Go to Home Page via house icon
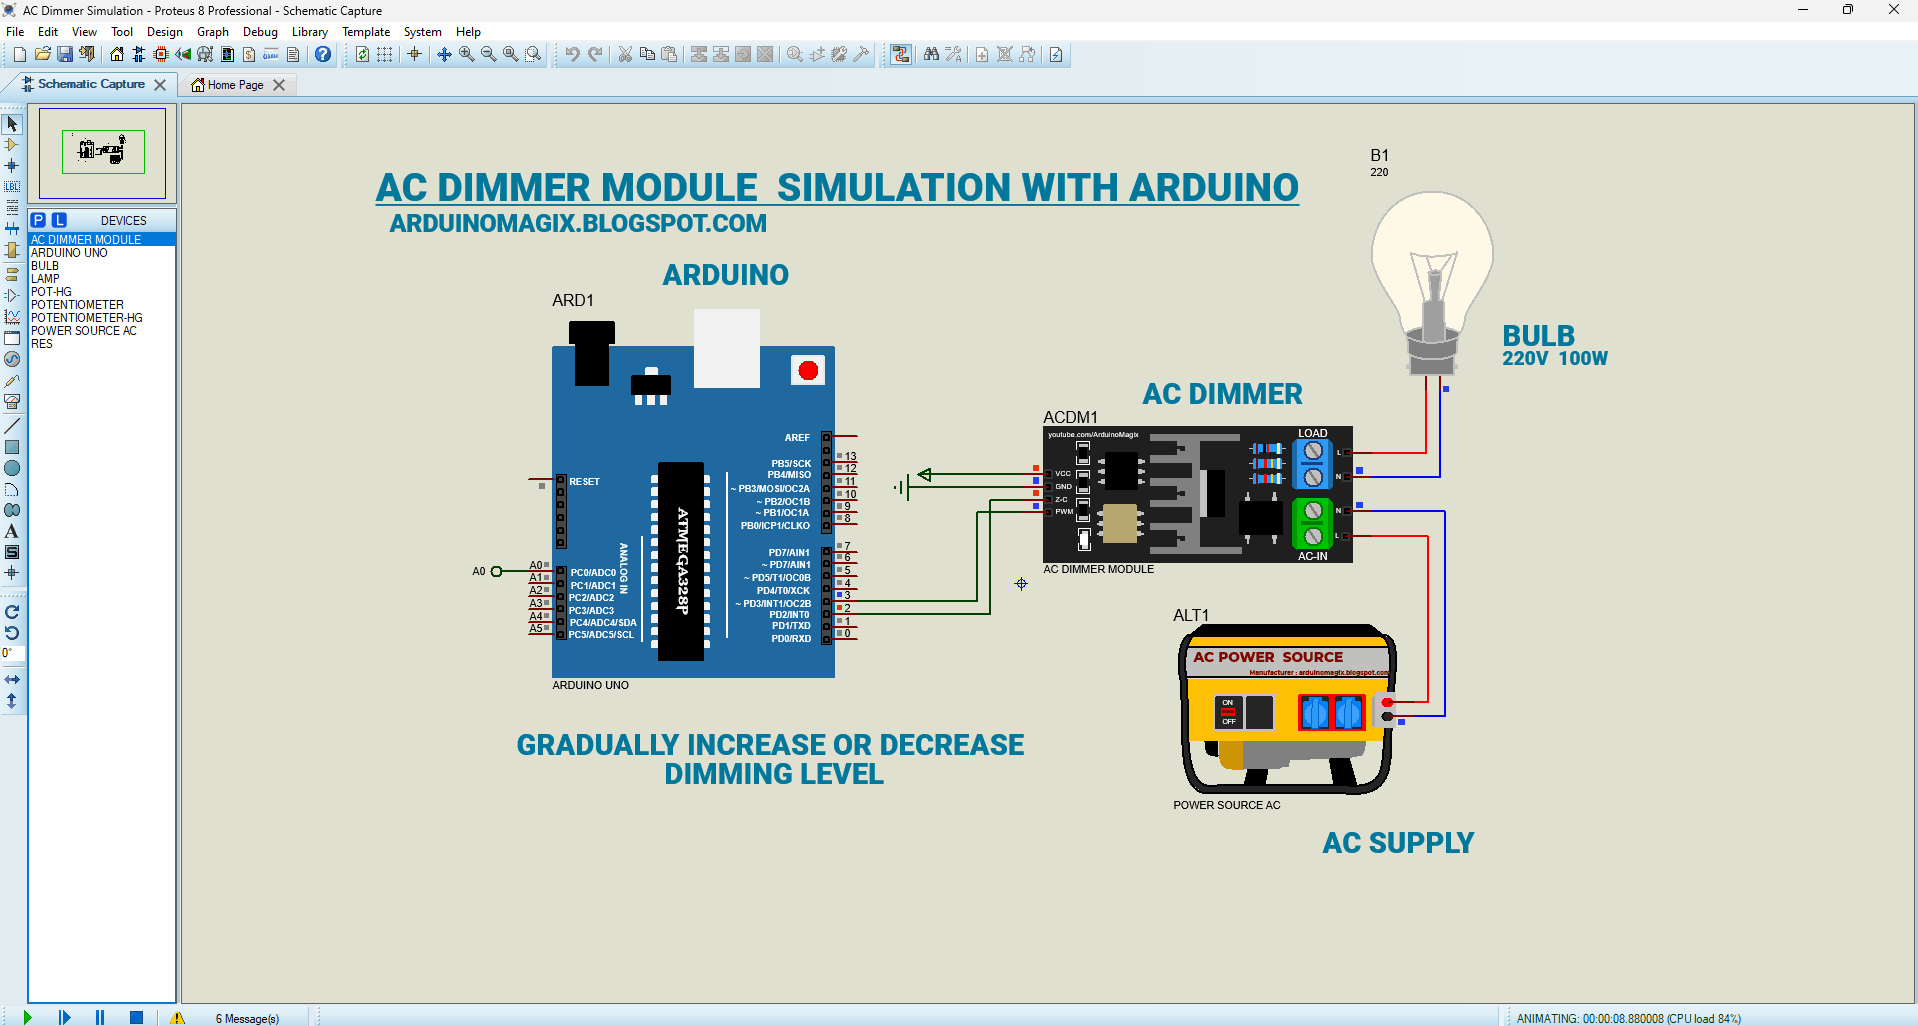The width and height of the screenshot is (1918, 1026). pos(117,54)
